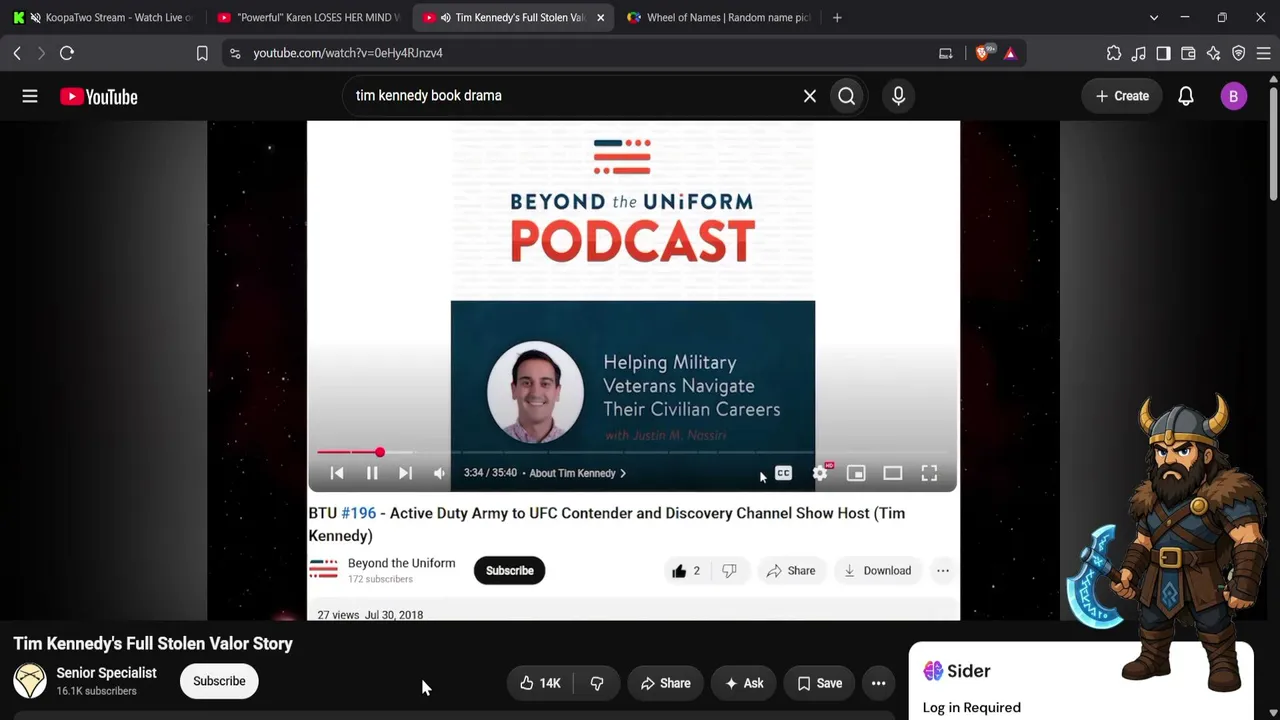
Task: Click the black Subscribe button for Beyond the Uniform
Action: 509,571
